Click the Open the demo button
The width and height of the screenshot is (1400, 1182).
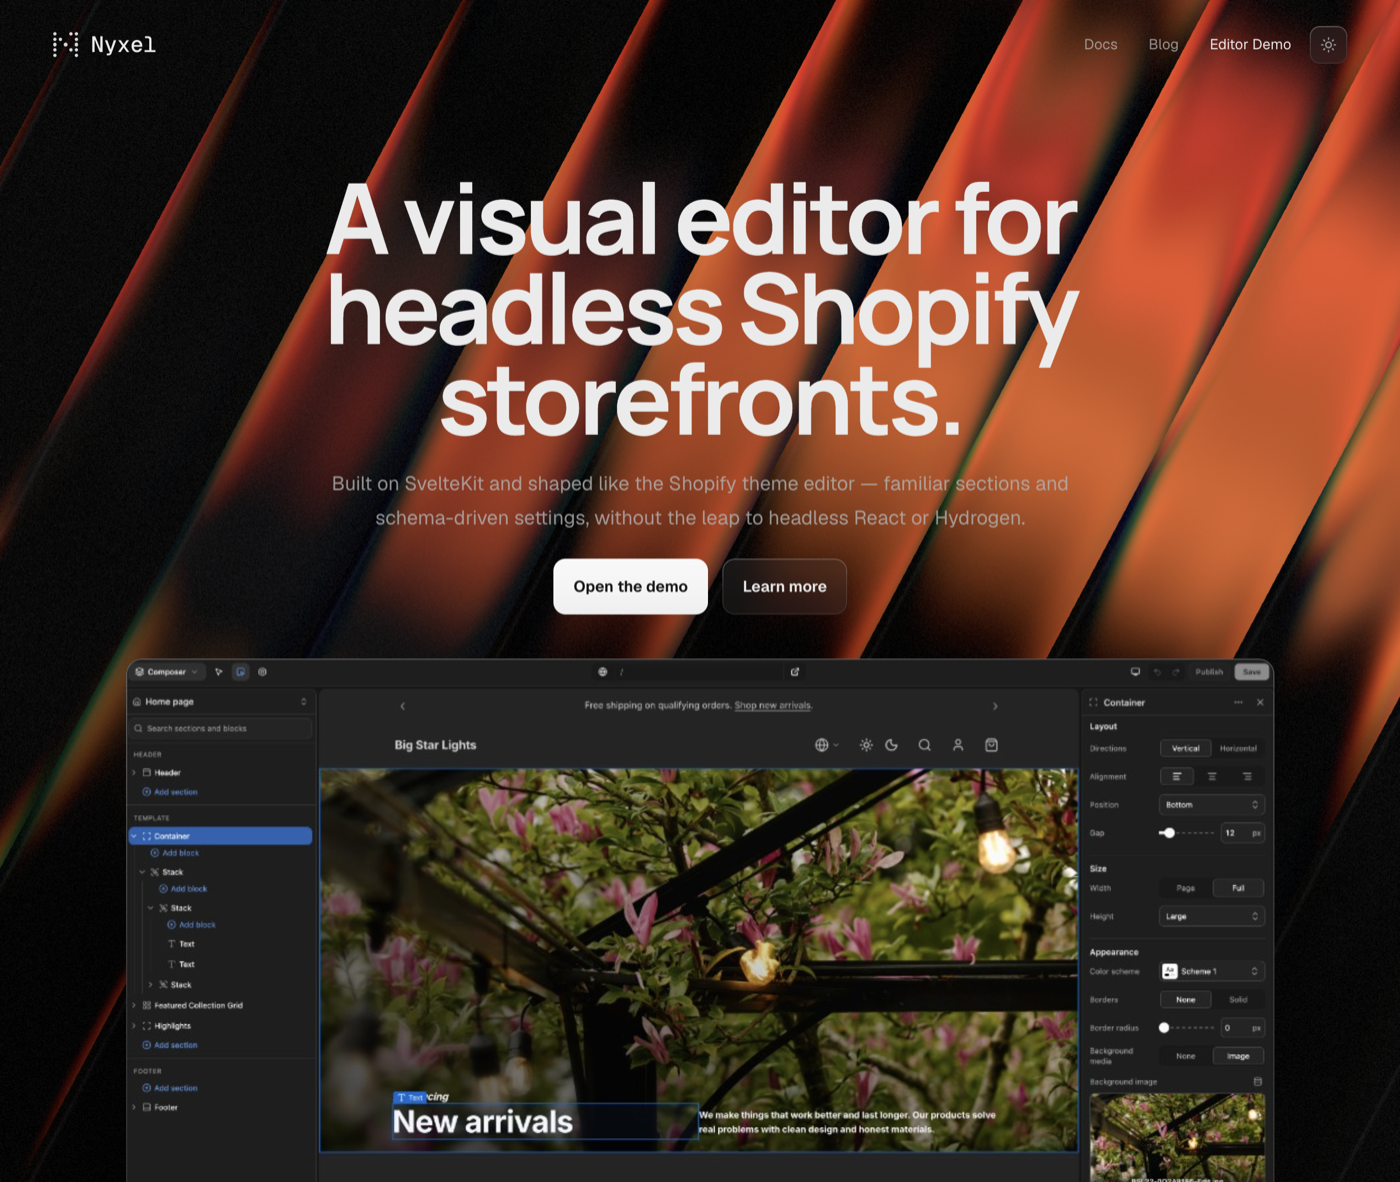coord(631,587)
